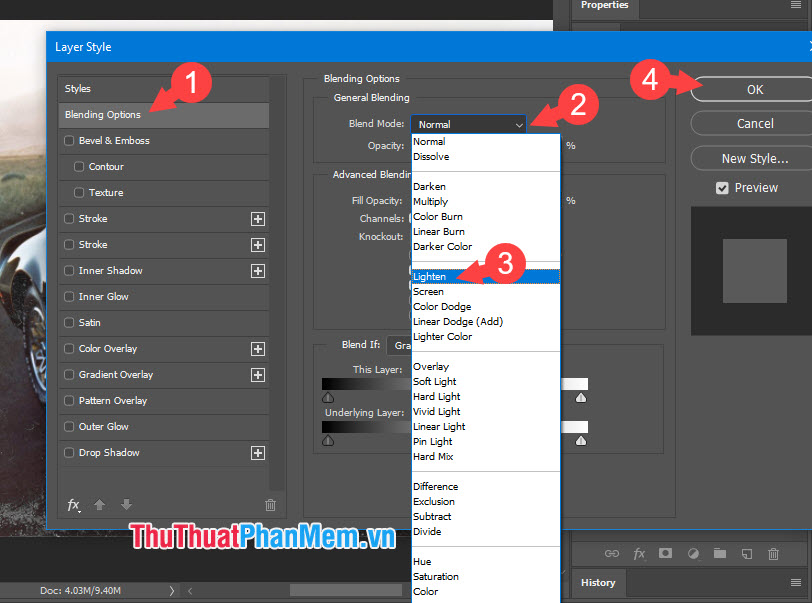Click the create new layer icon
The width and height of the screenshot is (812, 603).
coord(746,553)
